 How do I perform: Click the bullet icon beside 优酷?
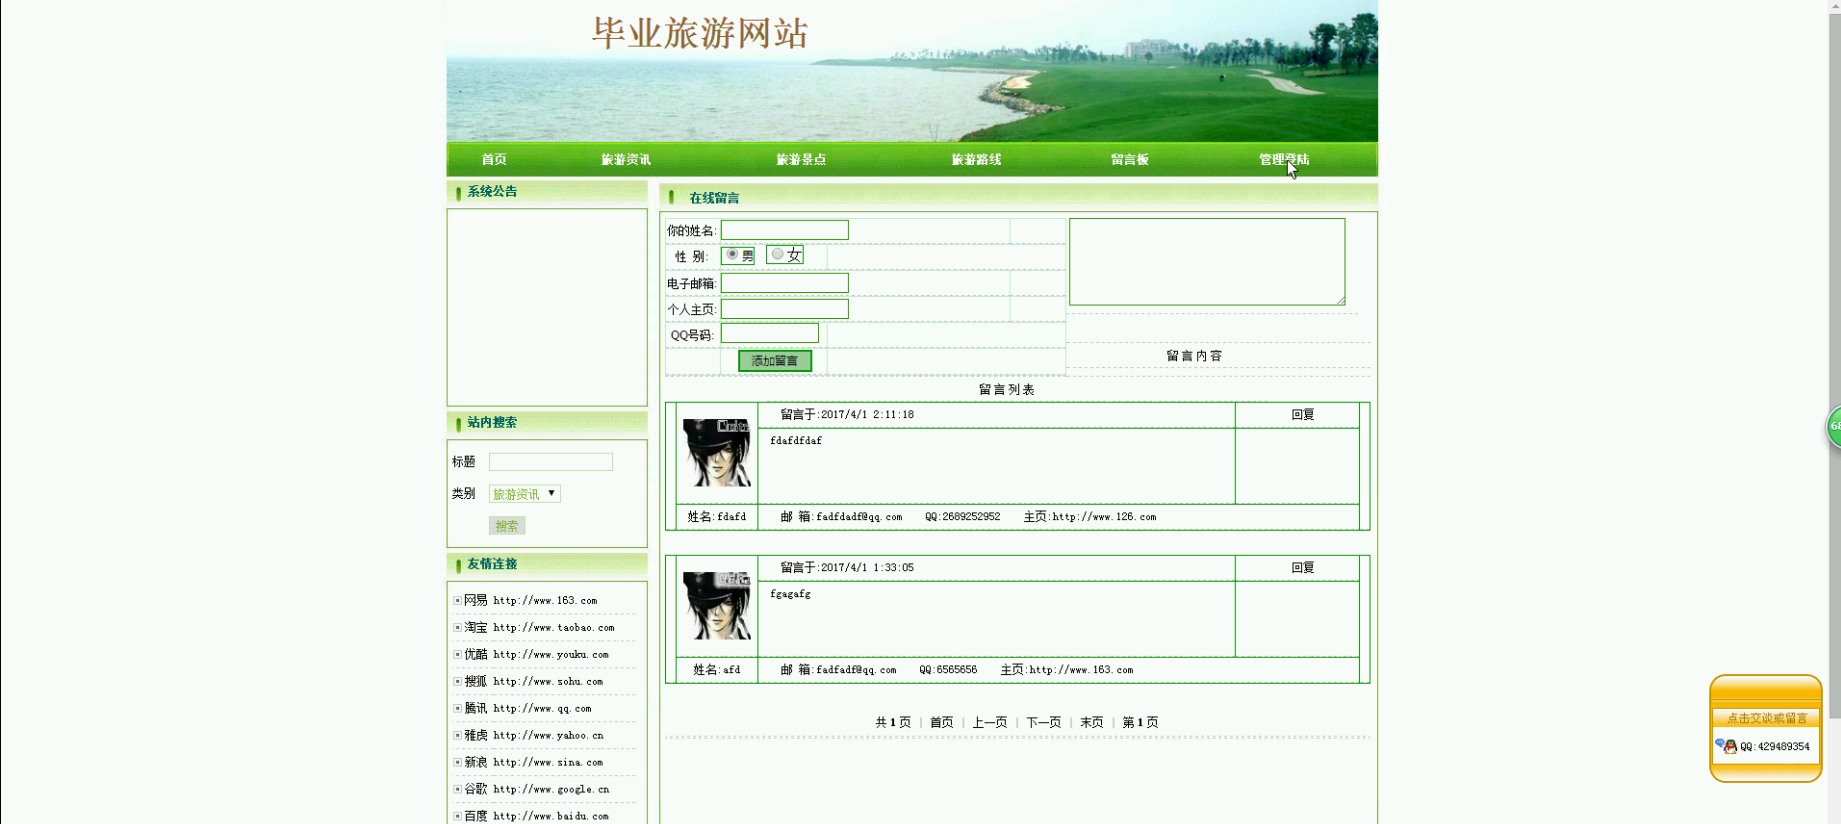click(x=457, y=655)
